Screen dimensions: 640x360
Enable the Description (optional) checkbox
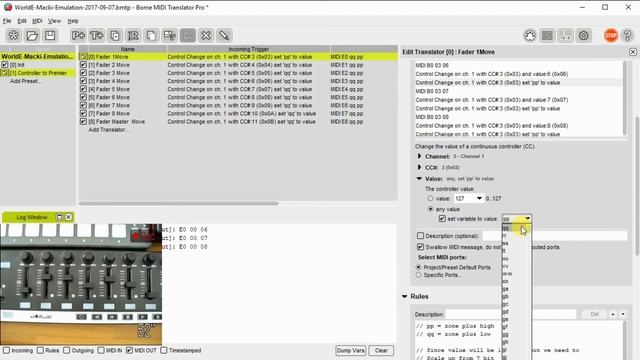click(420, 236)
